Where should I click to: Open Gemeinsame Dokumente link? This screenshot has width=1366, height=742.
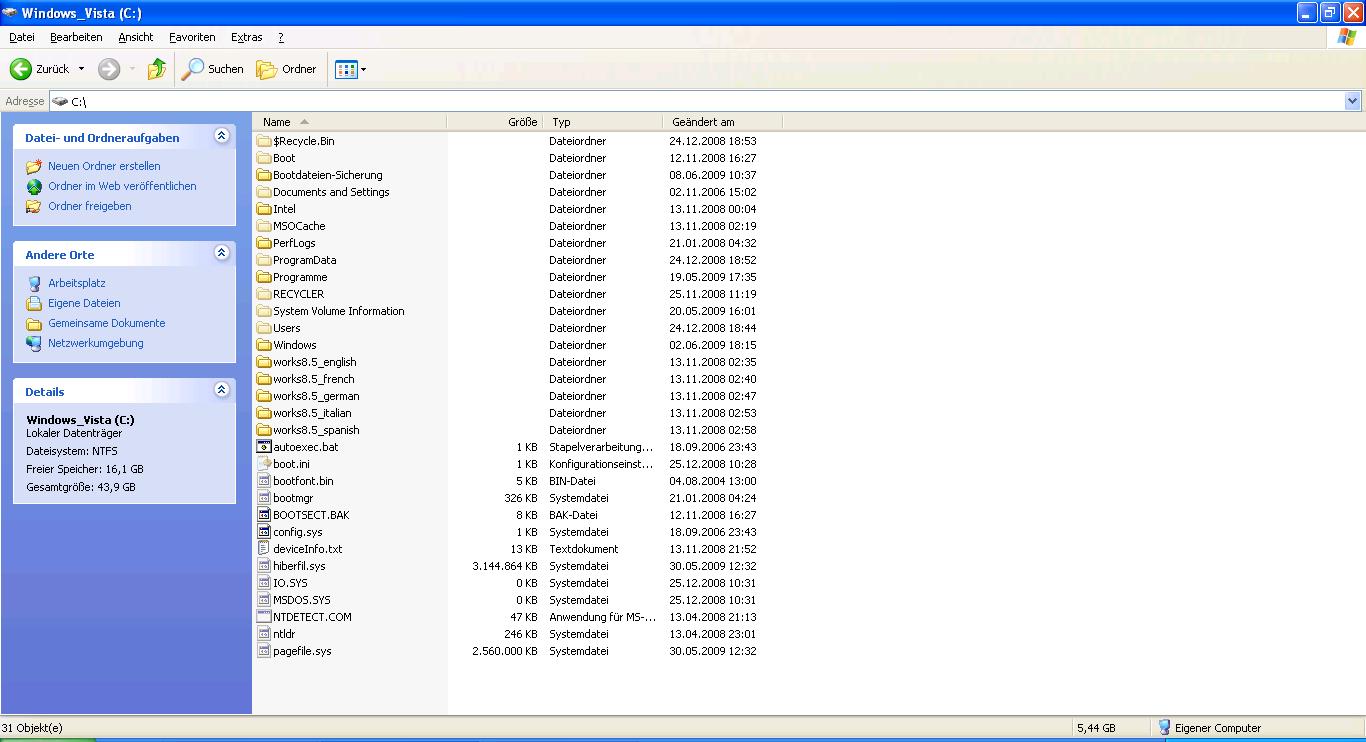pos(107,323)
